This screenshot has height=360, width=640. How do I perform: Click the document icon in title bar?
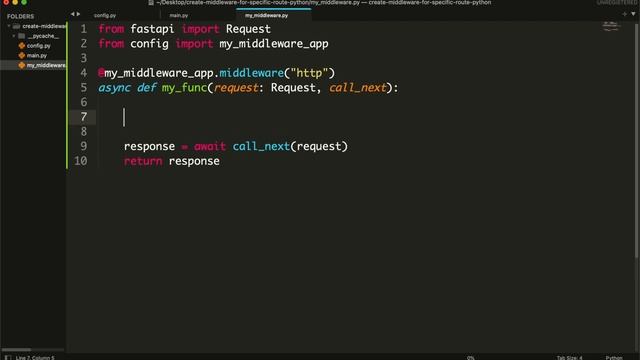pyautogui.click(x=151, y=2)
